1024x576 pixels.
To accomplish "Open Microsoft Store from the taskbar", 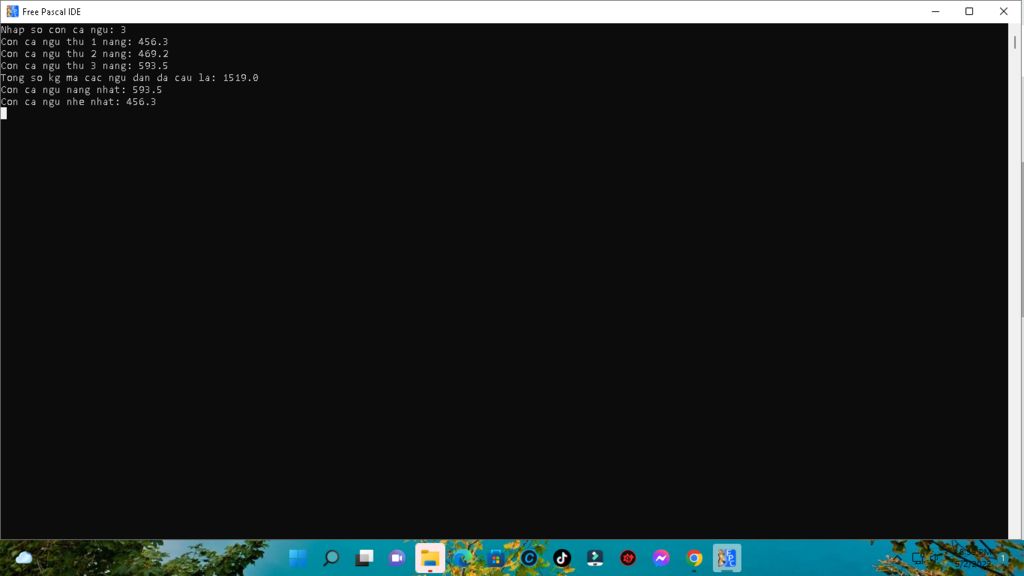I will coord(496,558).
